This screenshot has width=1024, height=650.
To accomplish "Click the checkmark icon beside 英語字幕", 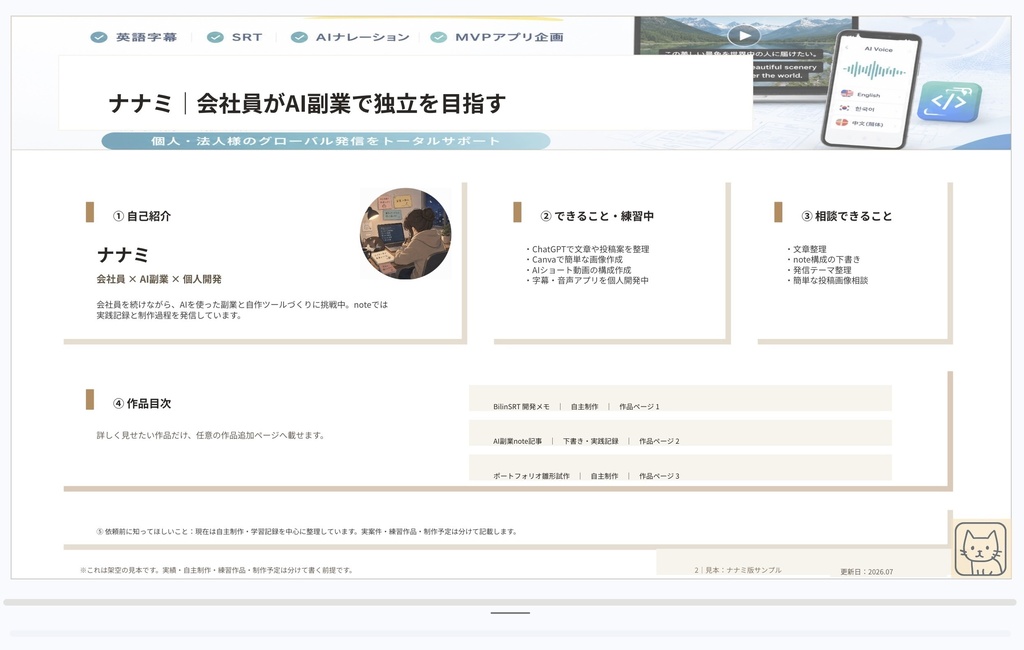I will pos(99,37).
